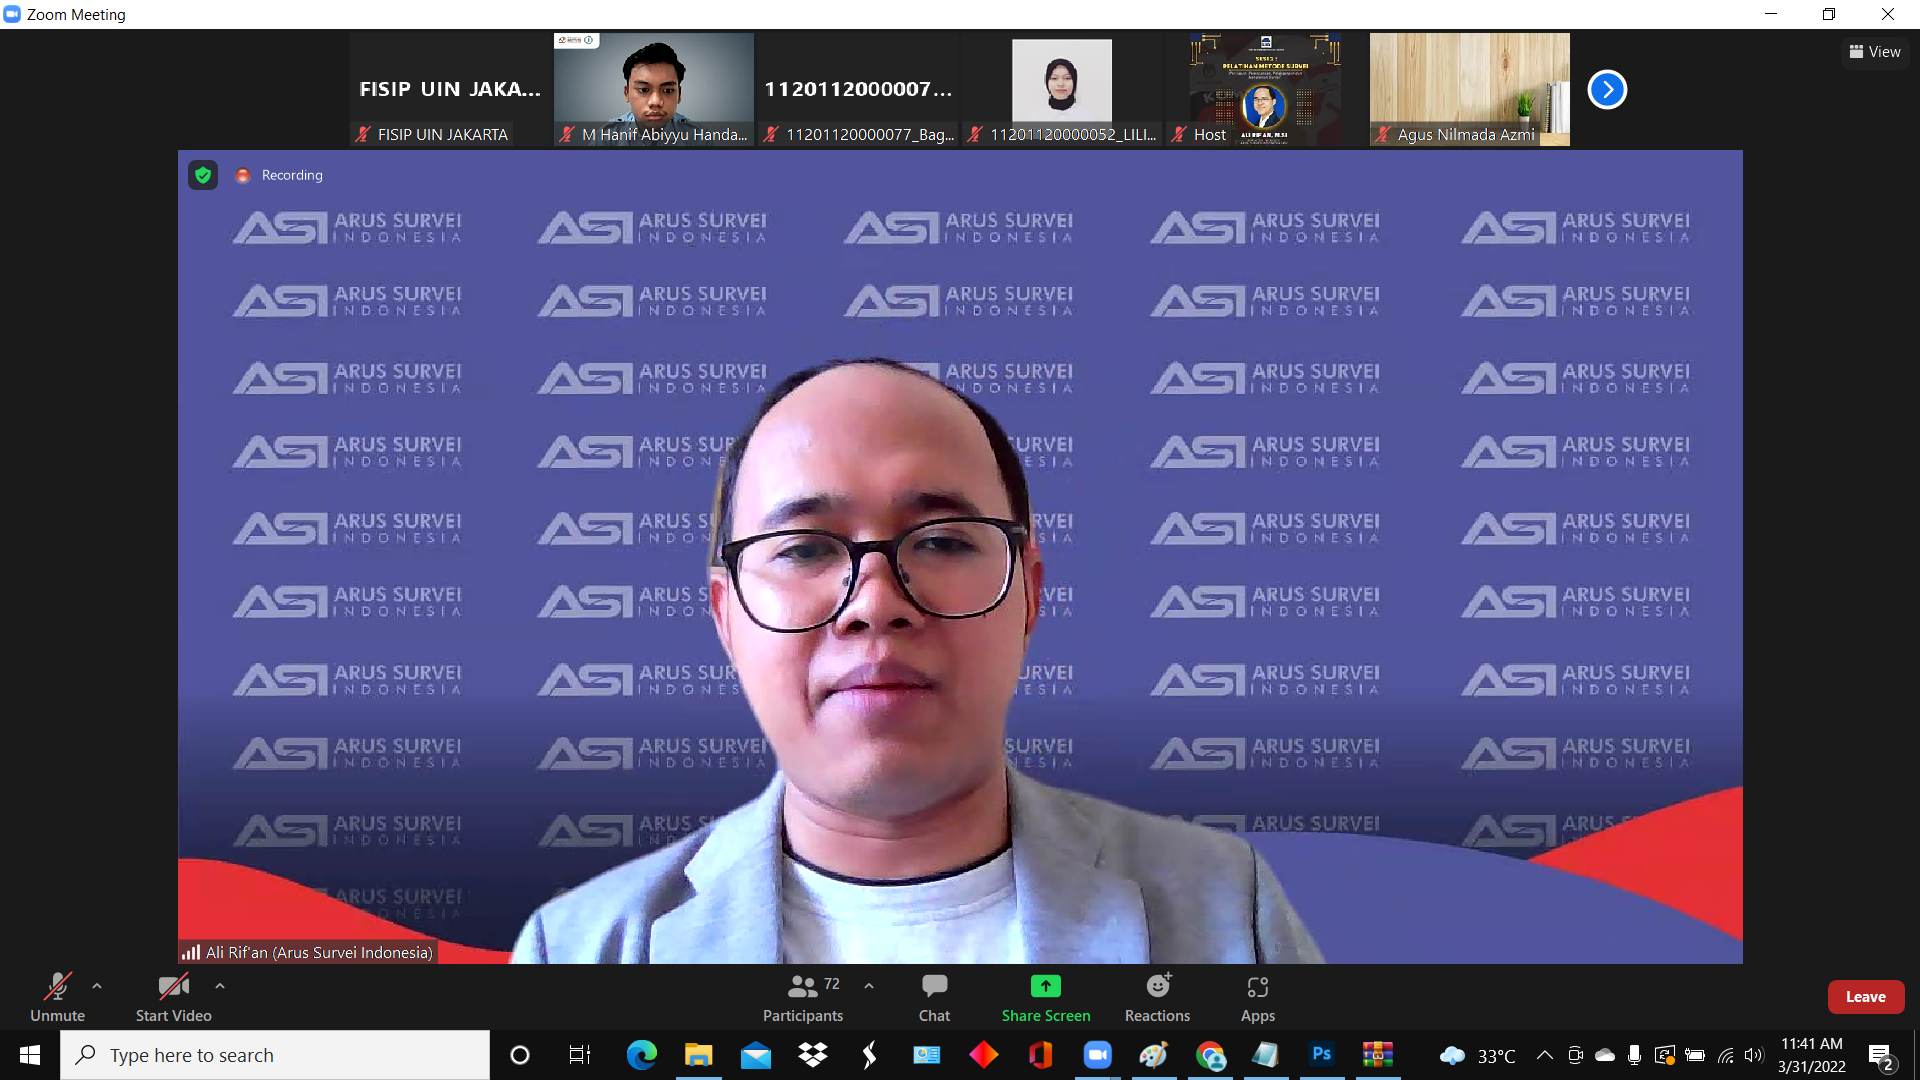Open Mail app from taskbar

click(x=756, y=1055)
